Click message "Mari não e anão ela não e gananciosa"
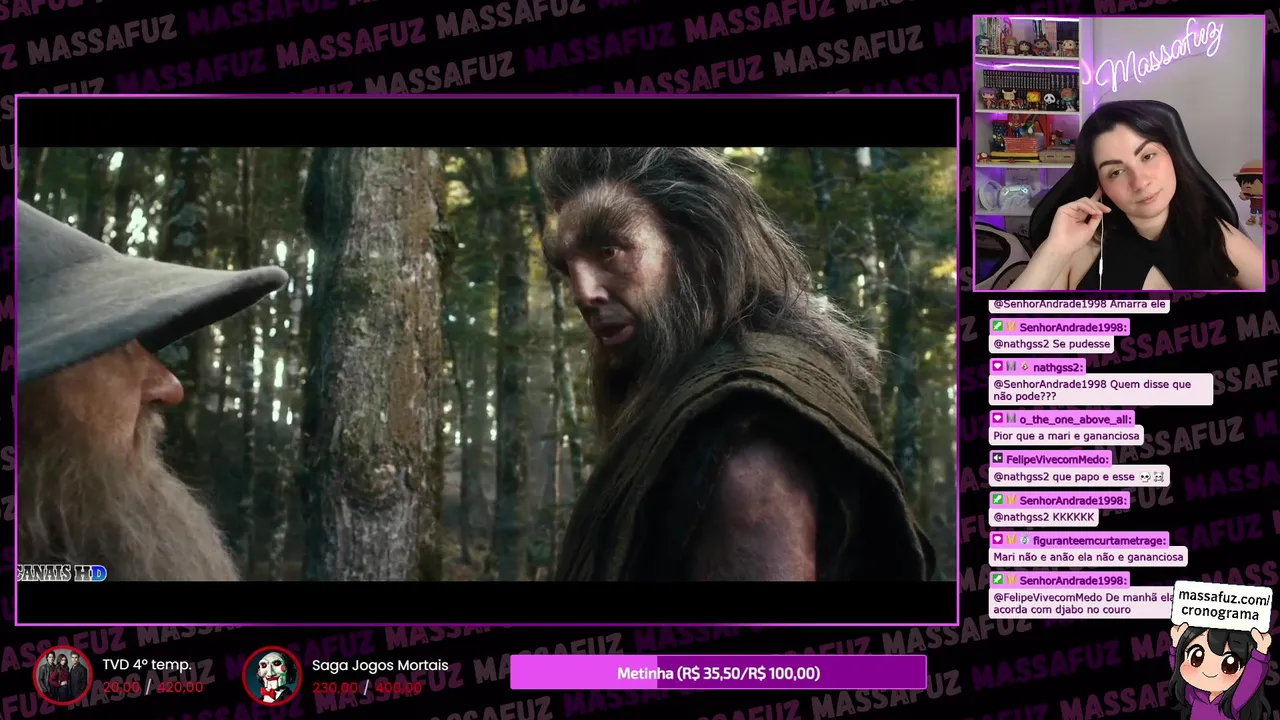 1088,557
